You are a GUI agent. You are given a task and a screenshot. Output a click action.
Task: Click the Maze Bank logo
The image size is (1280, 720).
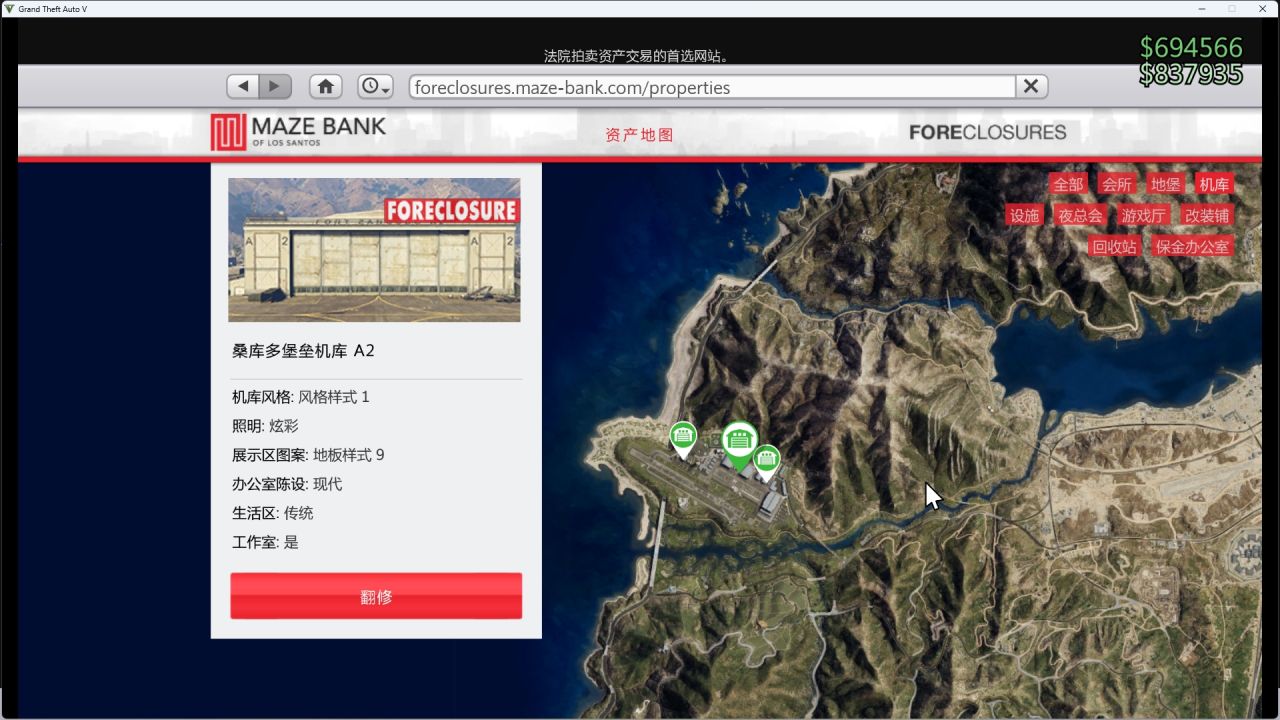[298, 132]
